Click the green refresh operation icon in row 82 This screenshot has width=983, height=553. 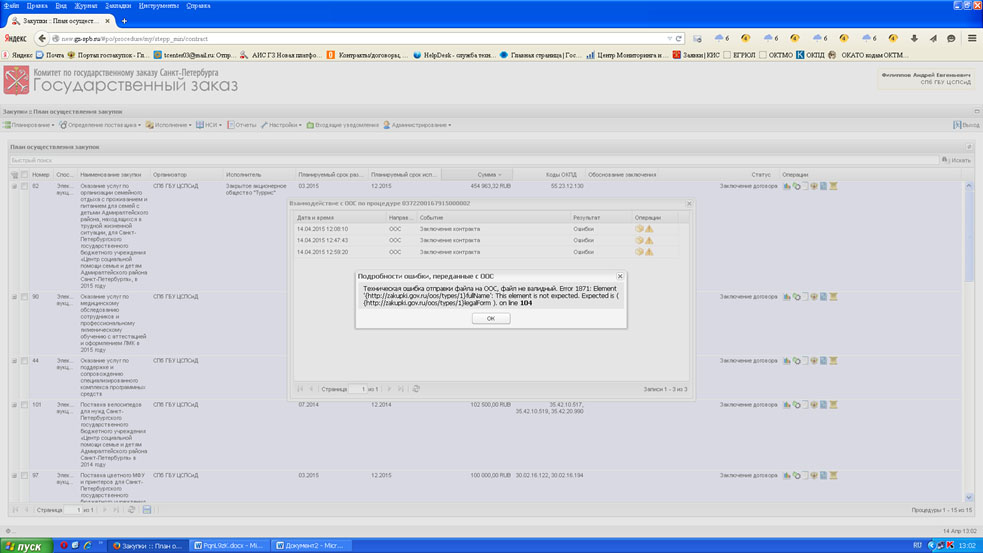tap(796, 186)
